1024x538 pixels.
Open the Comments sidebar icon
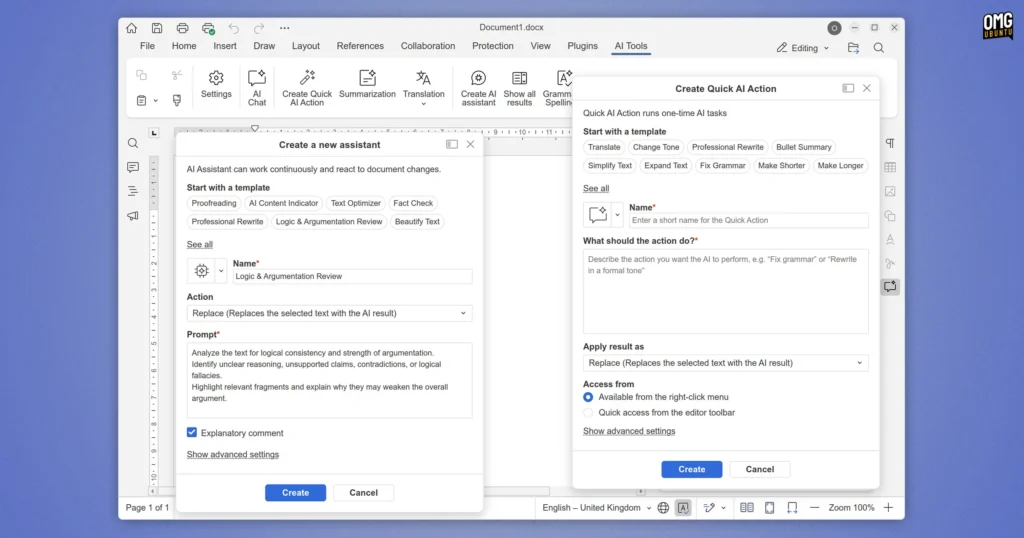[x=133, y=167]
